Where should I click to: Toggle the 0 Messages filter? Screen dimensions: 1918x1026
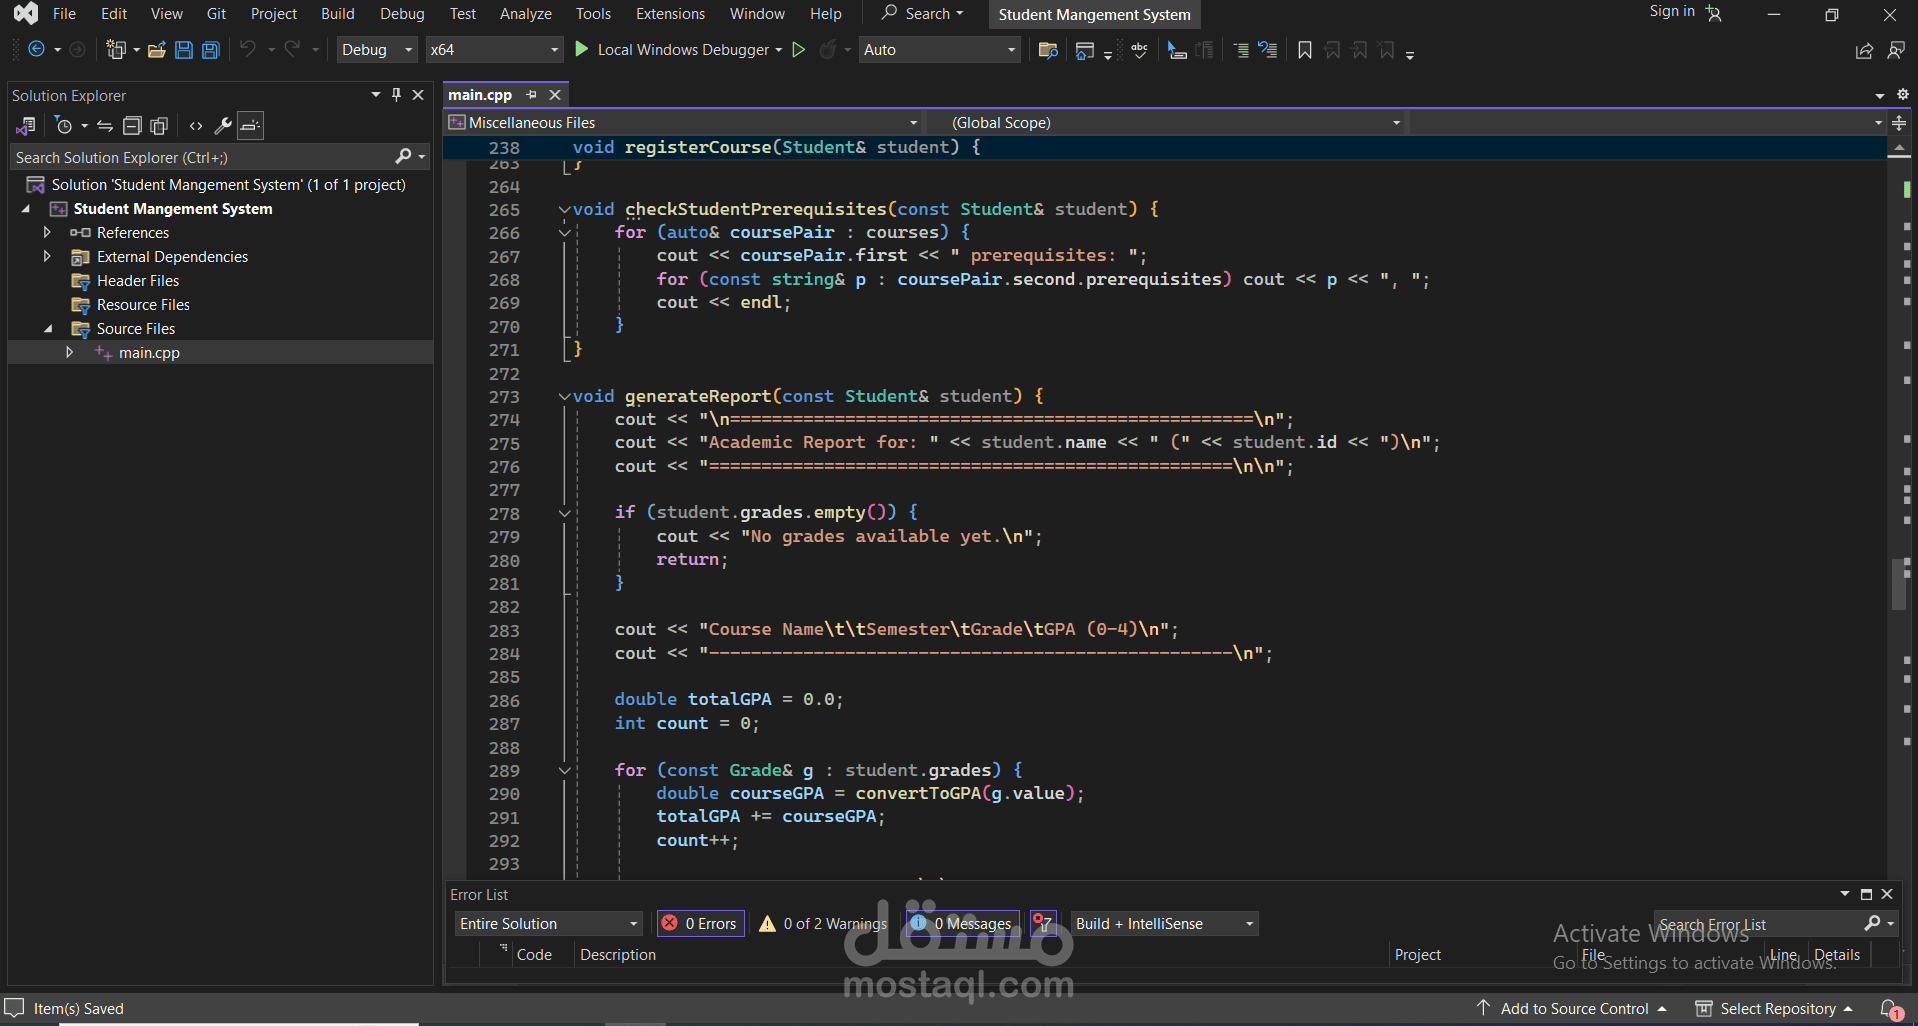coord(962,923)
